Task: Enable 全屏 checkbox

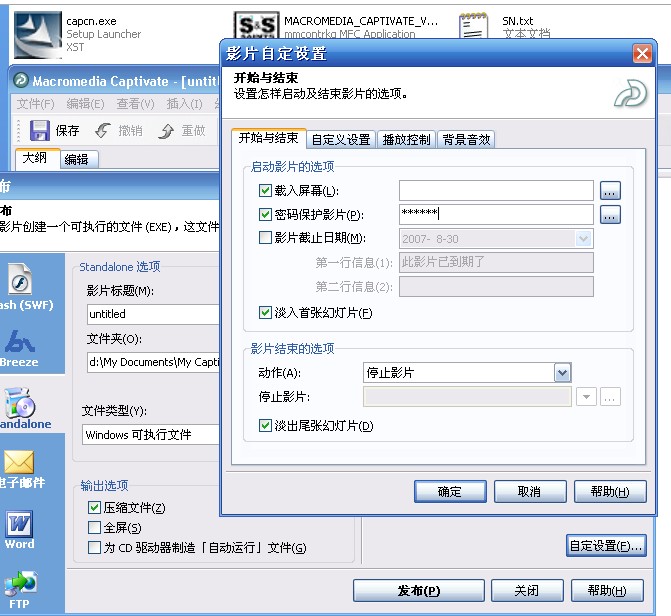Action: 94,527
